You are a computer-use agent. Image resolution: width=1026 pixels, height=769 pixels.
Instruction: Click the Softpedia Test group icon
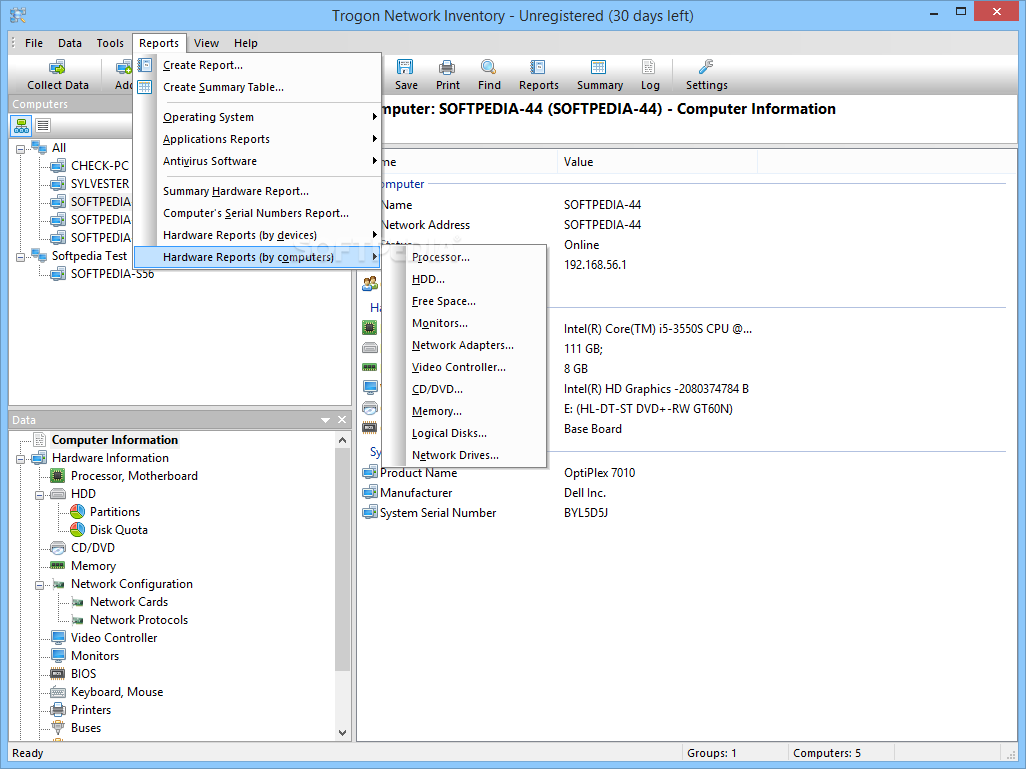point(39,255)
